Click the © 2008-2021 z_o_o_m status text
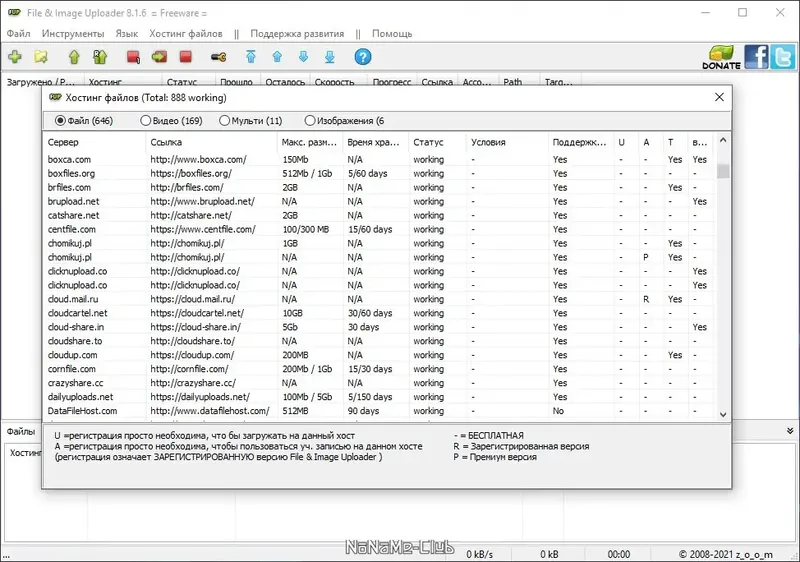Viewport: 800px width, 562px height. pyautogui.click(x=726, y=554)
